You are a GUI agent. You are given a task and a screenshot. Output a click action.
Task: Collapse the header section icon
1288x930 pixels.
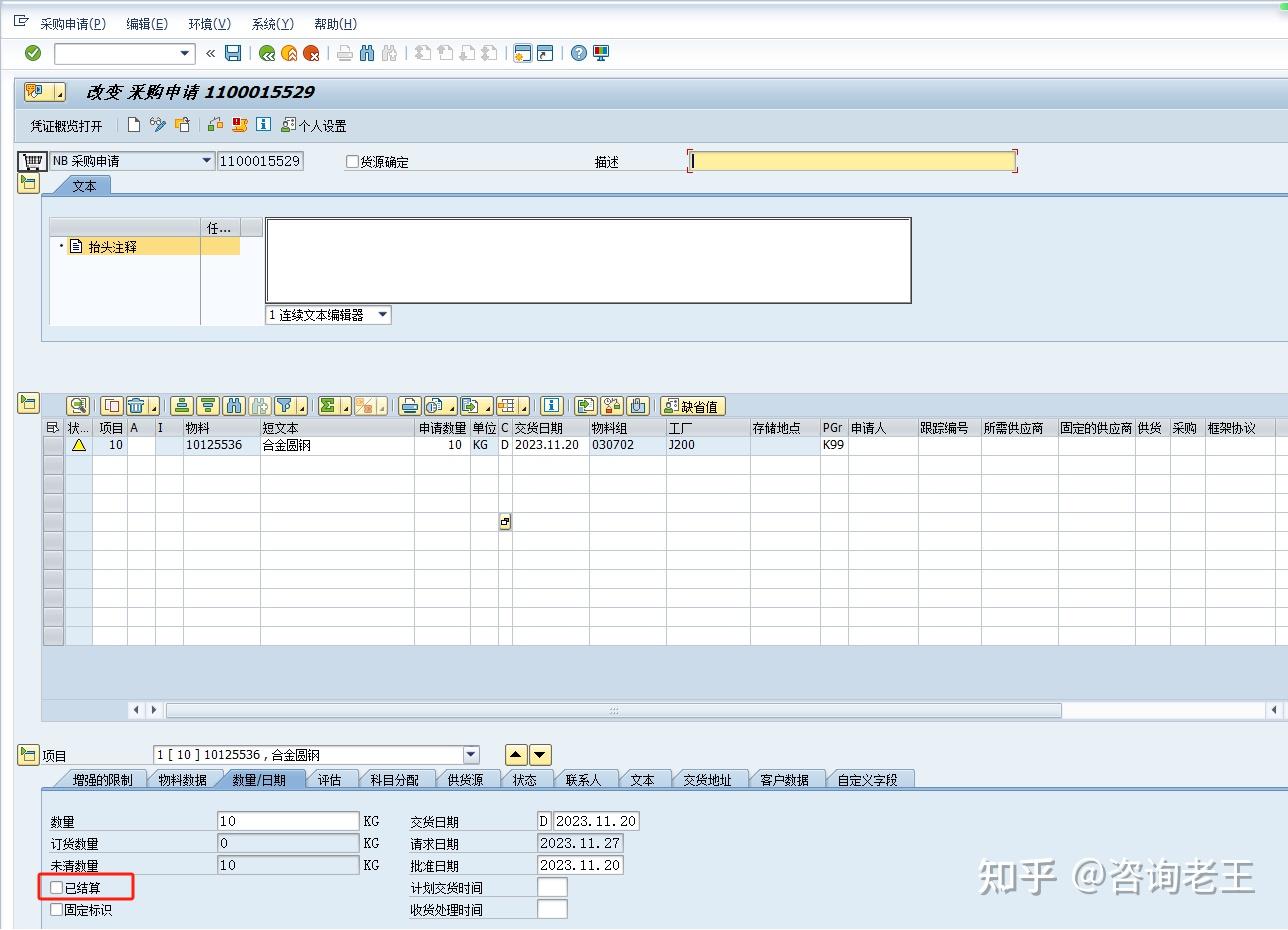pyautogui.click(x=28, y=183)
